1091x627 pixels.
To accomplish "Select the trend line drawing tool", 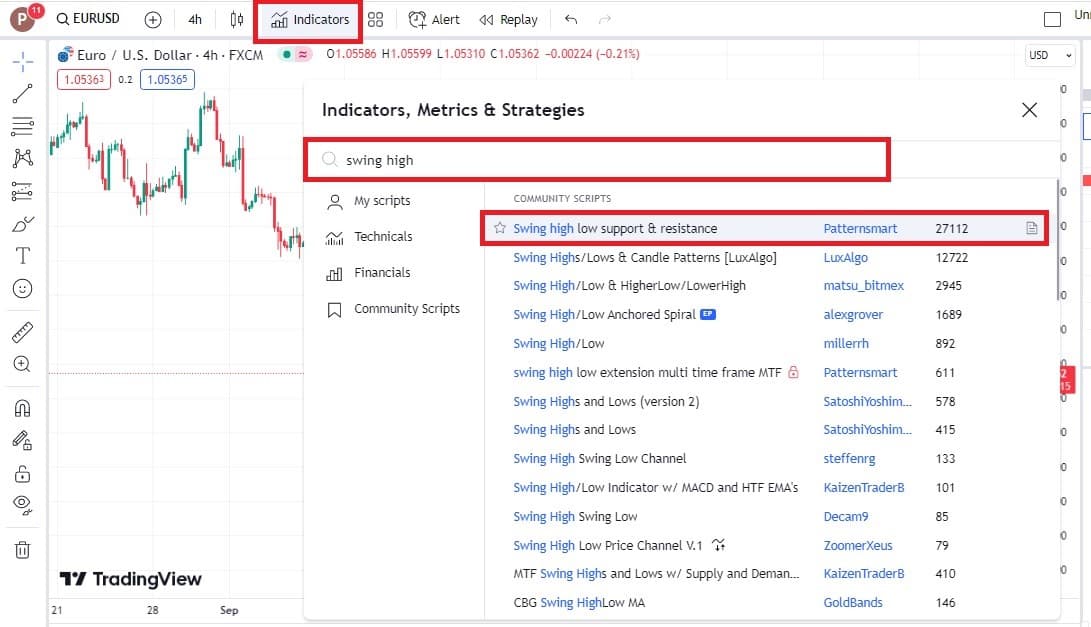I will 22,93.
